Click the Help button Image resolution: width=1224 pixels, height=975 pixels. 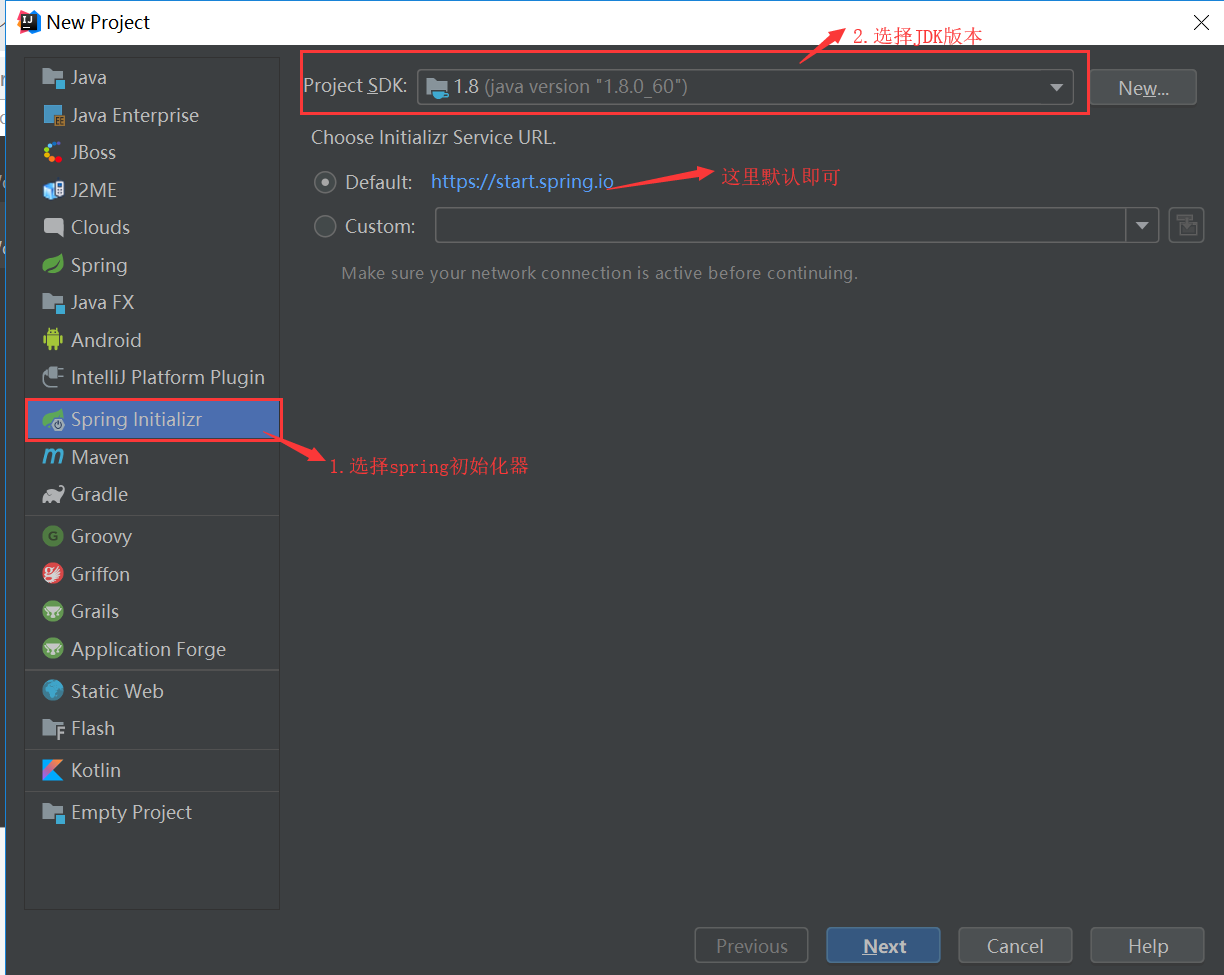(x=1148, y=946)
